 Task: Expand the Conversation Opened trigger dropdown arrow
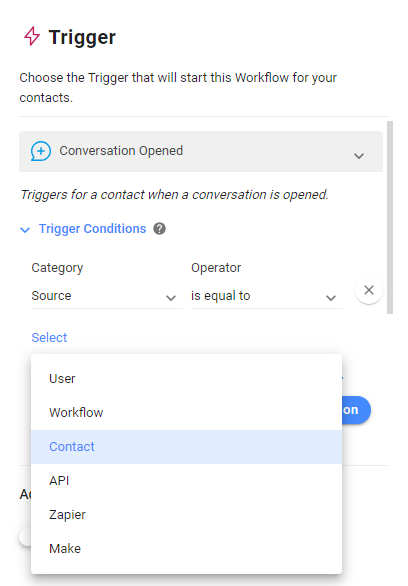pyautogui.click(x=359, y=156)
